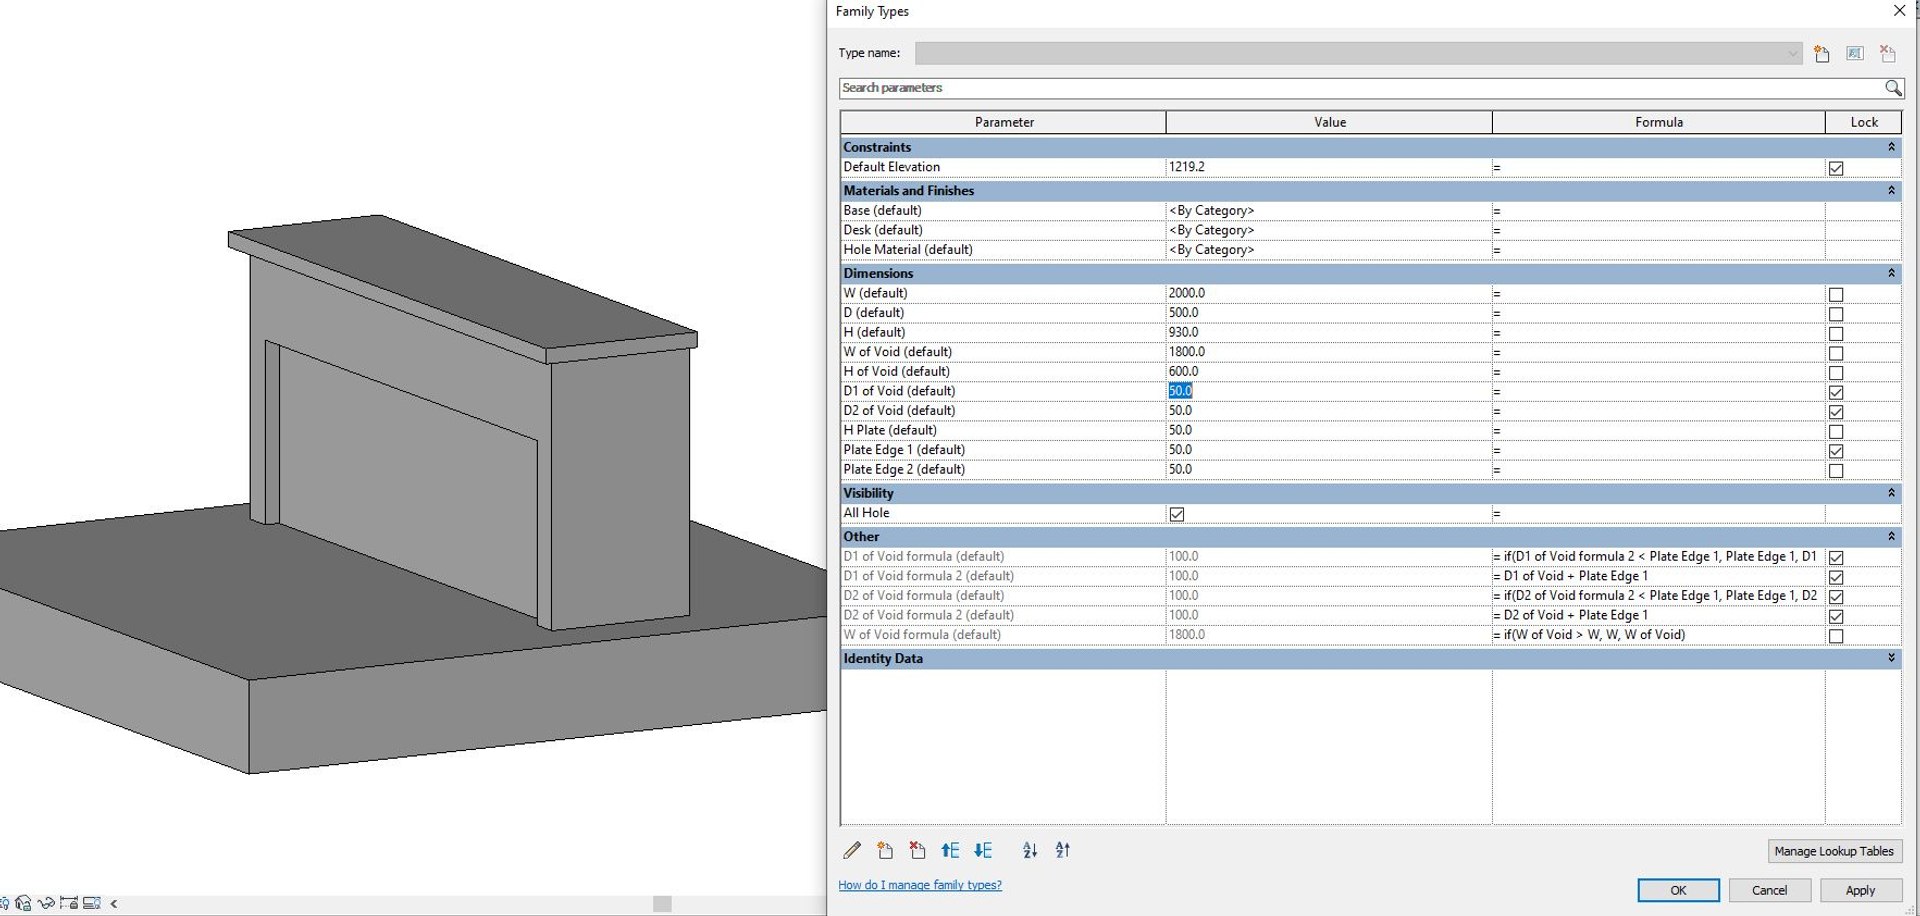Check the lock for Plate Edge 2
The image size is (1920, 916).
(1836, 470)
